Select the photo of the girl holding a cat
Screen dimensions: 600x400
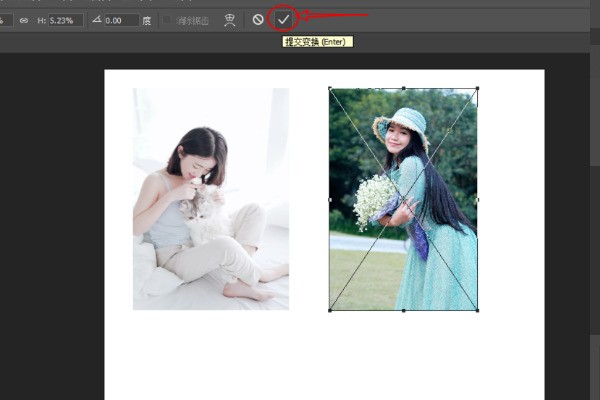tap(211, 198)
